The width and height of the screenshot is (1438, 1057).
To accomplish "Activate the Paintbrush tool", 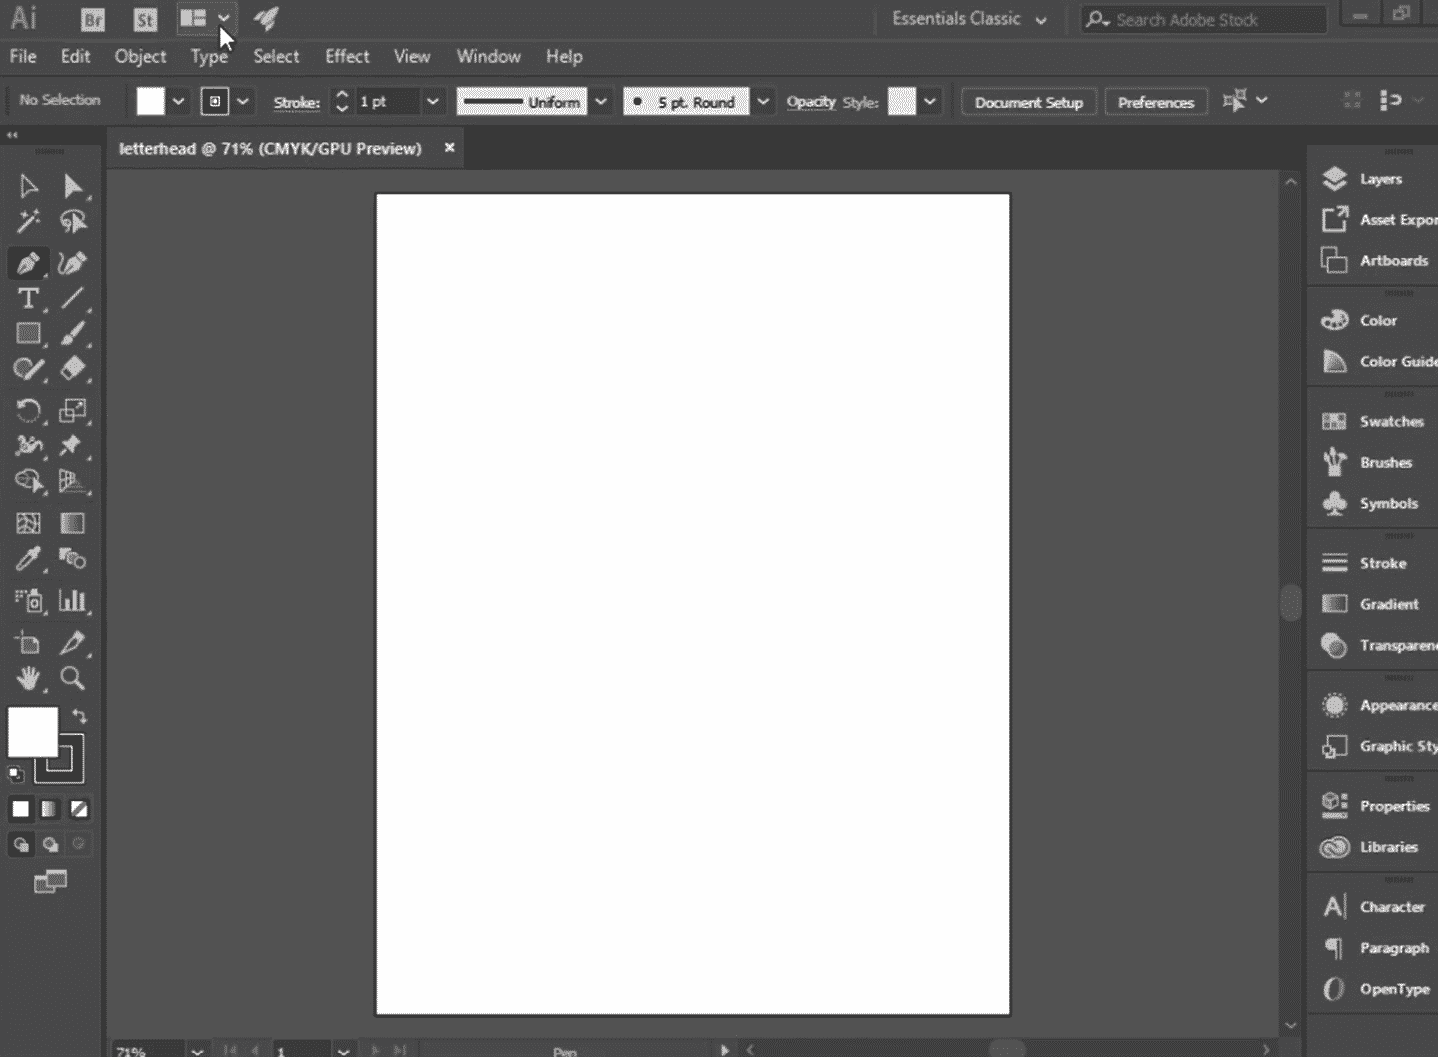I will [73, 333].
